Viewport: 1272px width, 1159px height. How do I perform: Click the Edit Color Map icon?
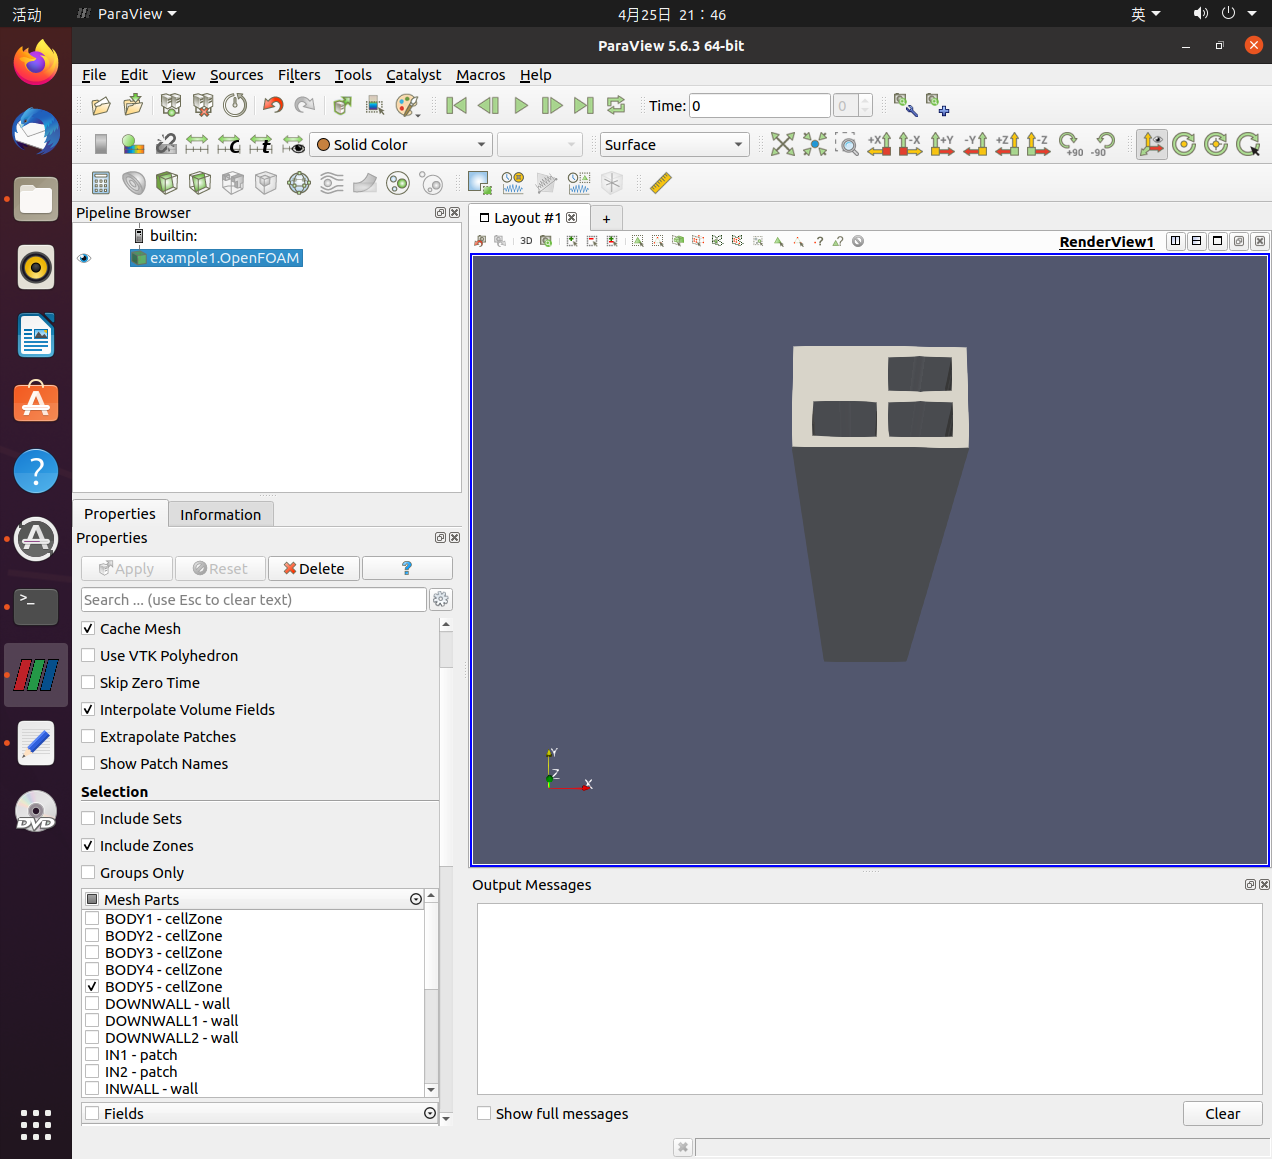[133, 145]
